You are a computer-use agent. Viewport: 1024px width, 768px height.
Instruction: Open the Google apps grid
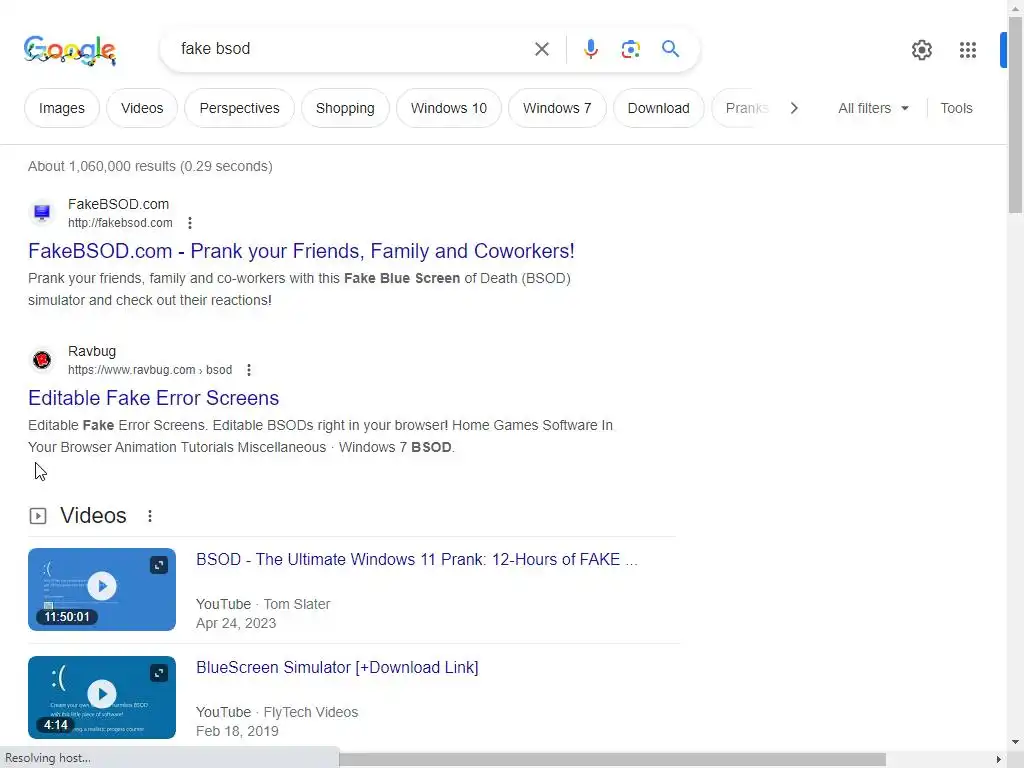click(x=968, y=50)
